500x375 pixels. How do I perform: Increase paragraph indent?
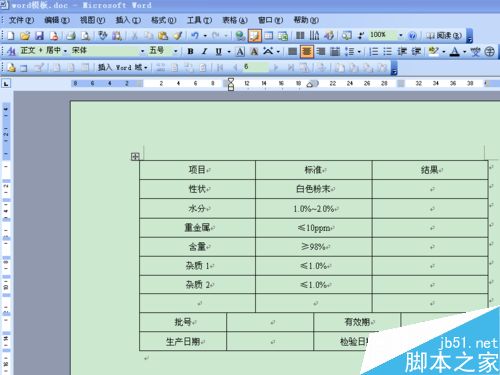(416, 51)
